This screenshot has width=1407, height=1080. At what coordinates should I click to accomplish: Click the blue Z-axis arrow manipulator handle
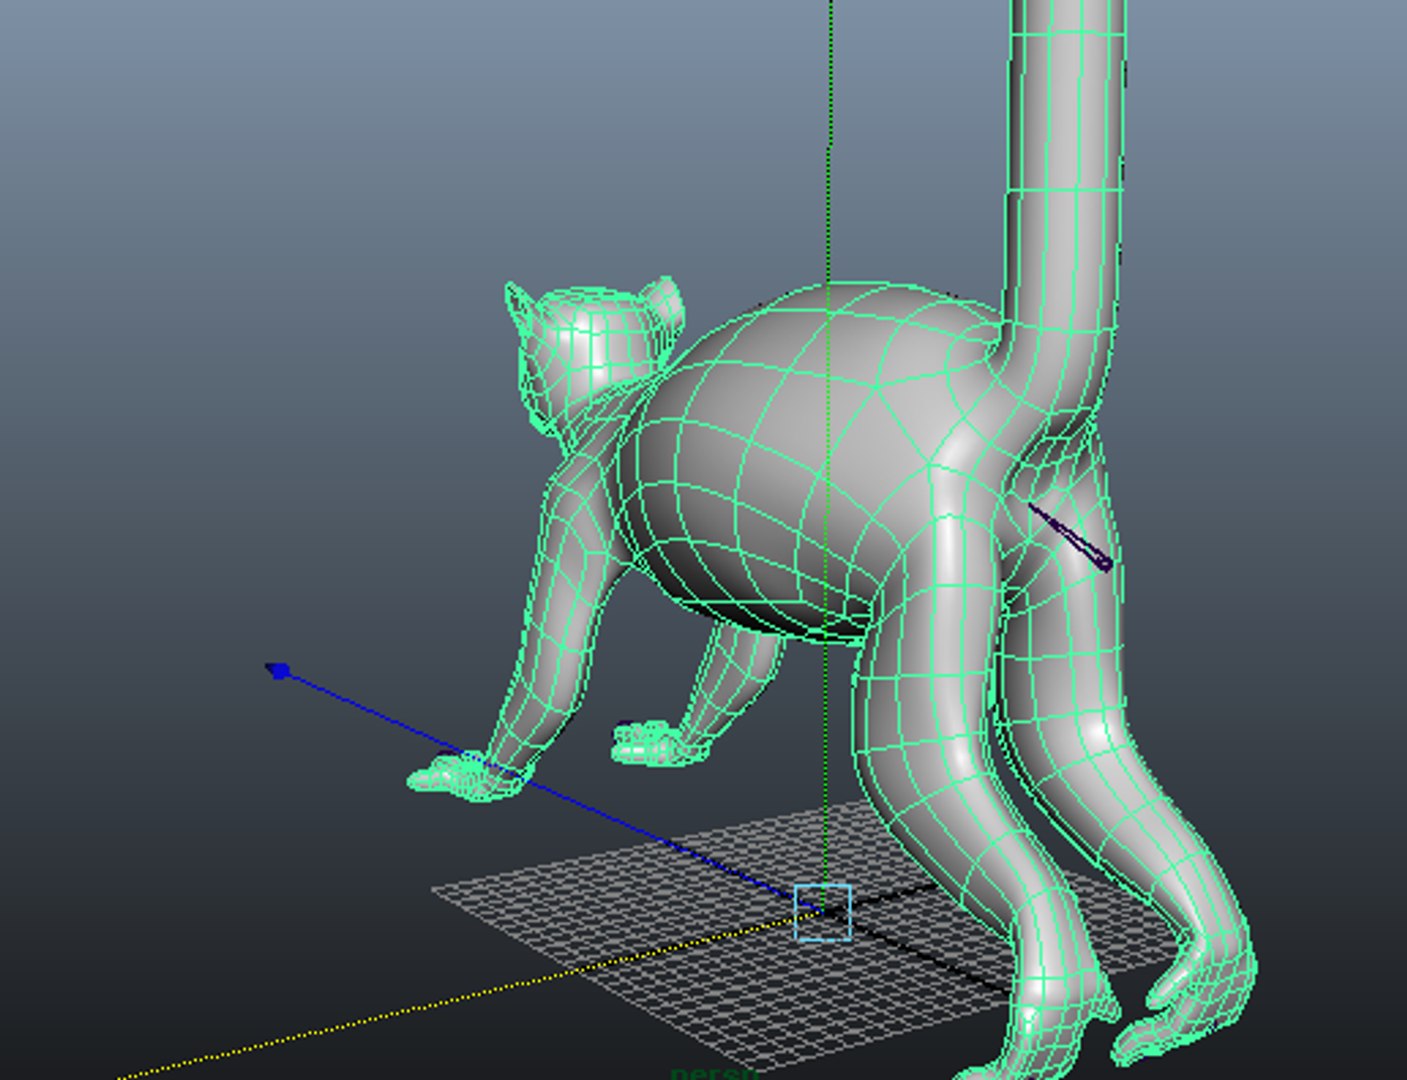point(279,671)
